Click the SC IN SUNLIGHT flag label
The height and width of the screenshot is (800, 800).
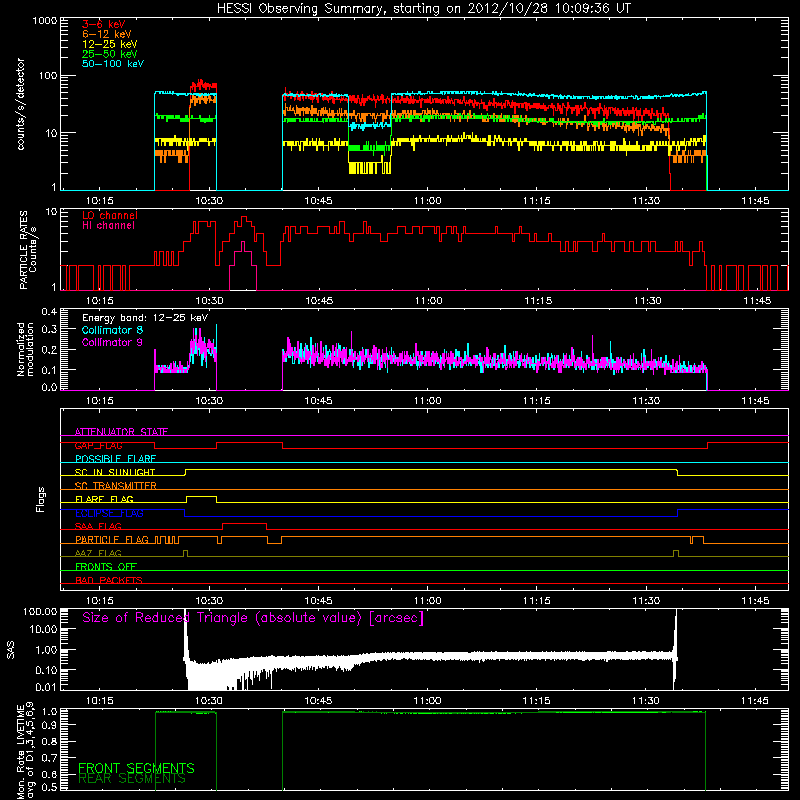[115, 472]
